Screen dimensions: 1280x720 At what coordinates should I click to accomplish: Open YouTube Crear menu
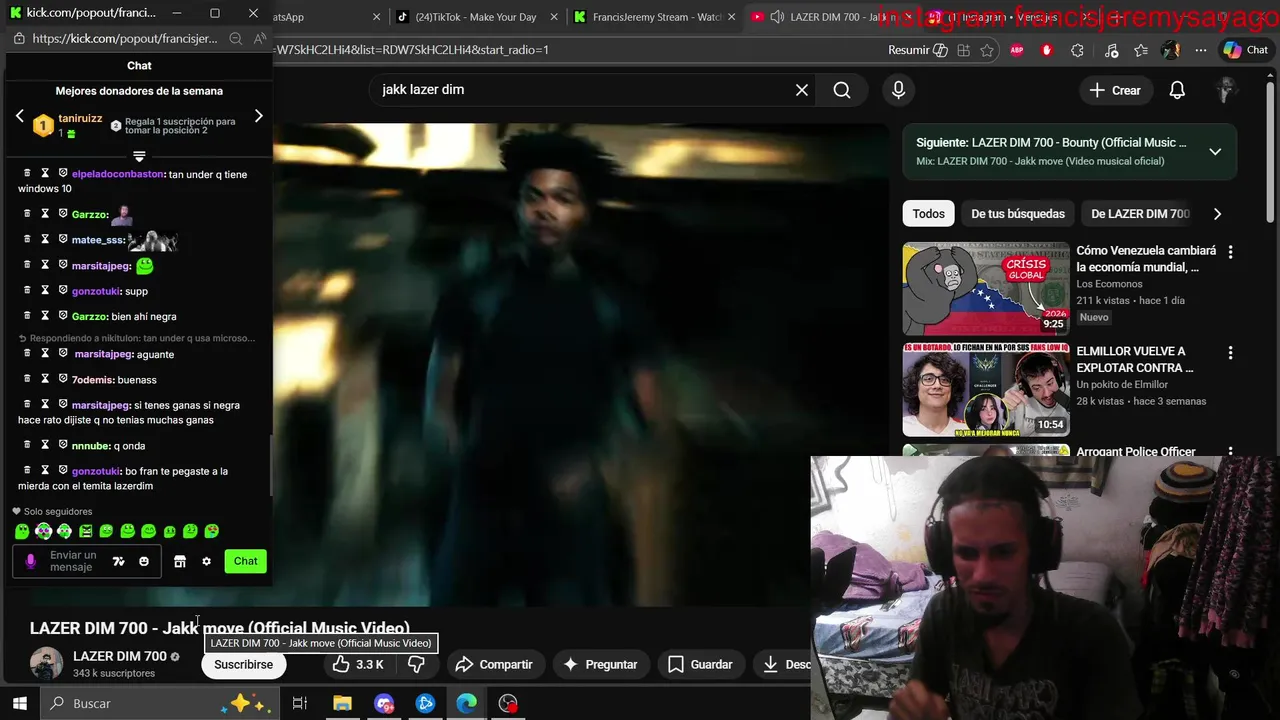click(1115, 90)
